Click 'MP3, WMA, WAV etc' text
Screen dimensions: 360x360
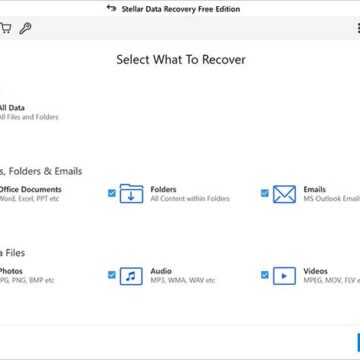coord(183,280)
